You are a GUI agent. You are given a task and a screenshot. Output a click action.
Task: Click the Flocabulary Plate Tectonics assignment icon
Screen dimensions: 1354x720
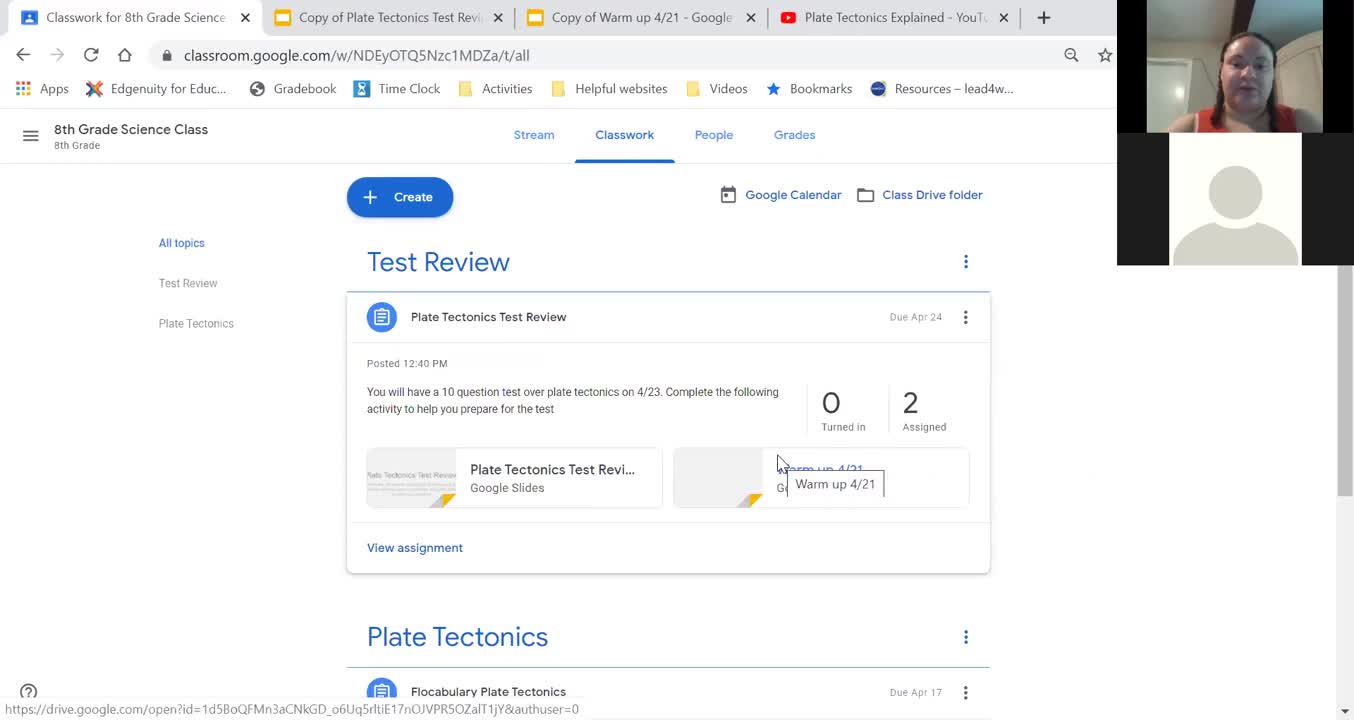point(382,691)
